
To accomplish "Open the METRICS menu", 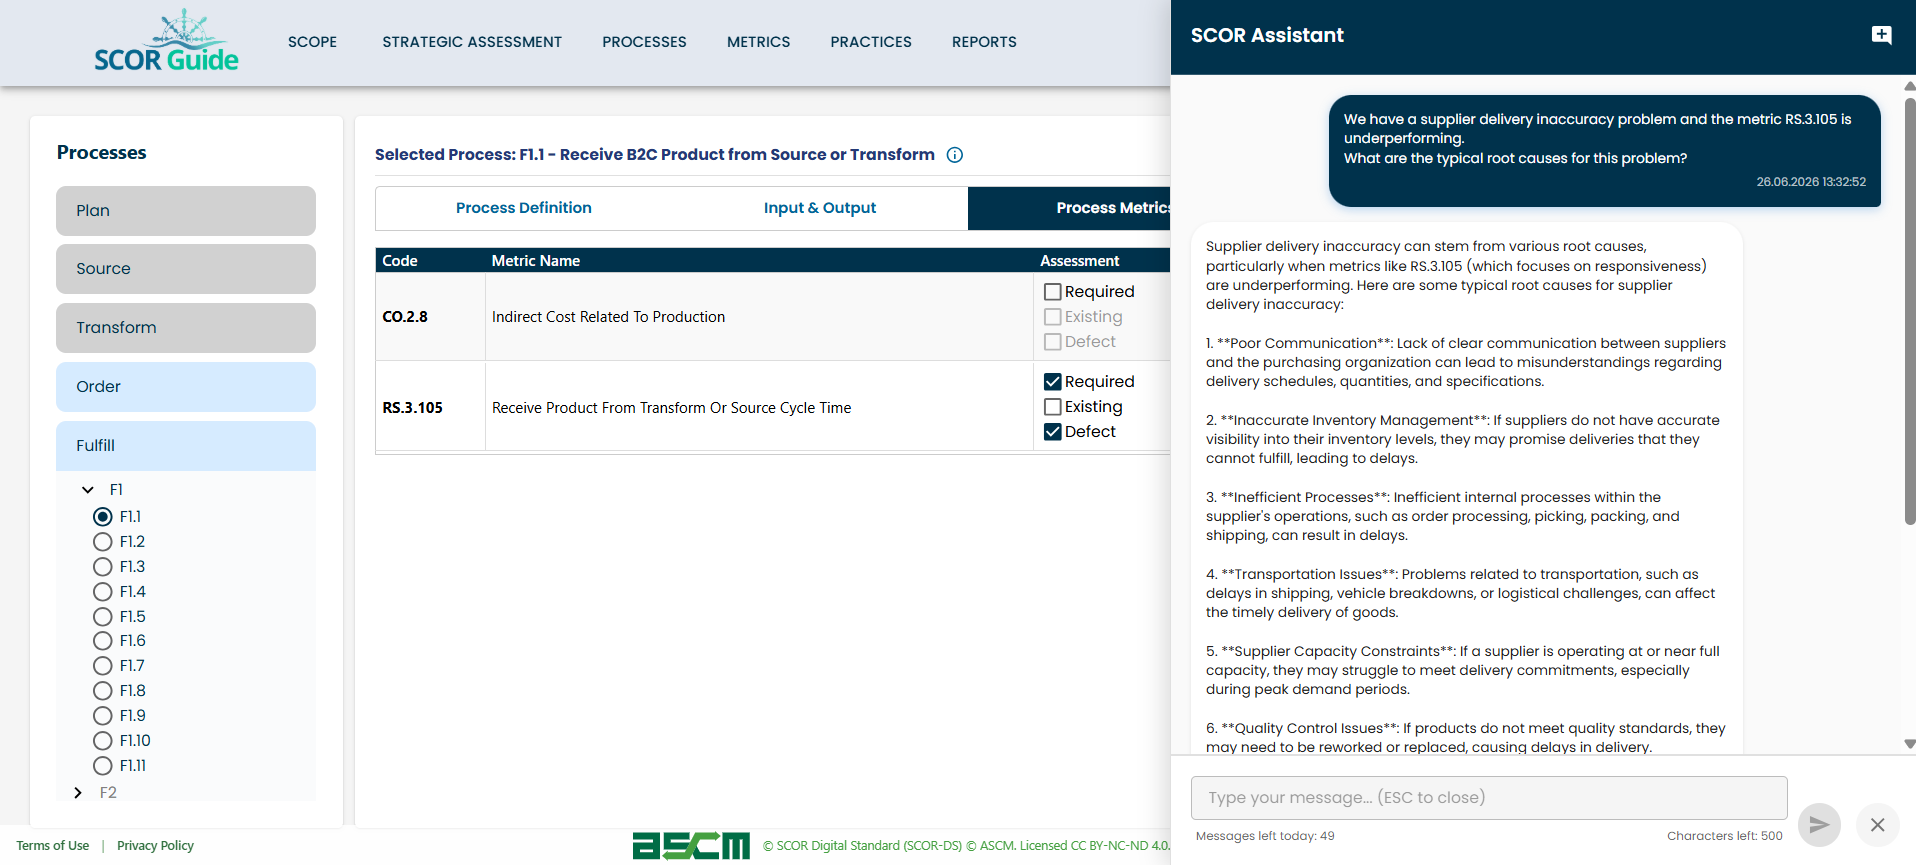I will click(758, 42).
